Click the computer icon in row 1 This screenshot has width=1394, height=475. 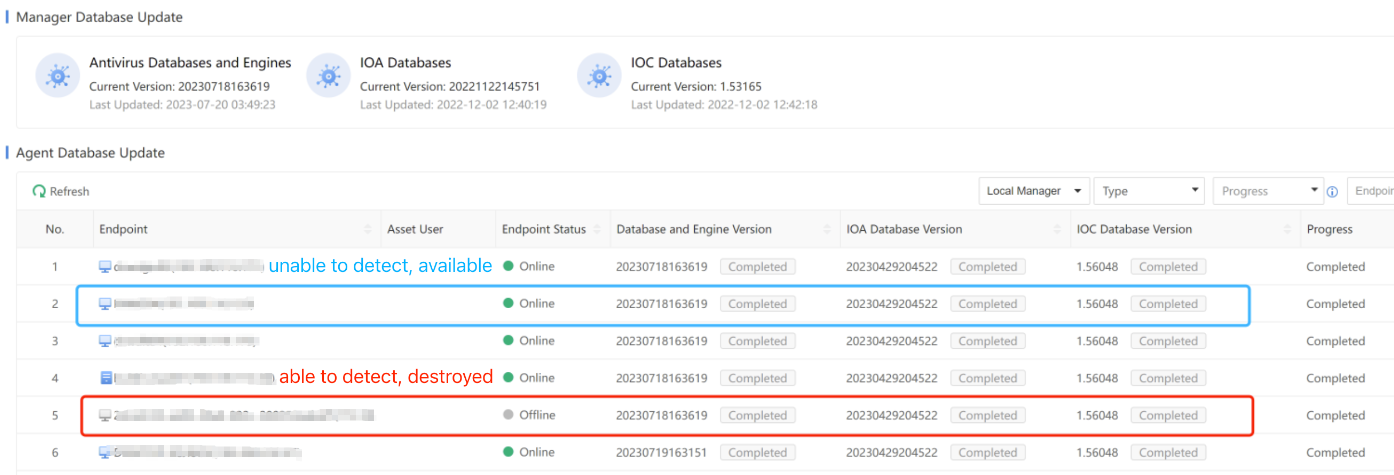[x=105, y=267]
